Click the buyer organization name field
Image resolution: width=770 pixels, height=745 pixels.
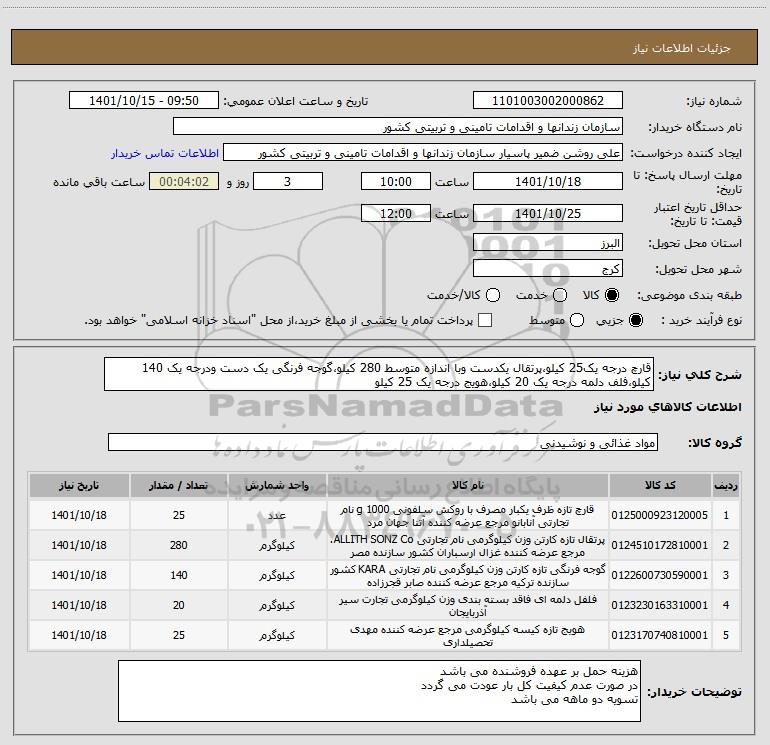pos(398,127)
